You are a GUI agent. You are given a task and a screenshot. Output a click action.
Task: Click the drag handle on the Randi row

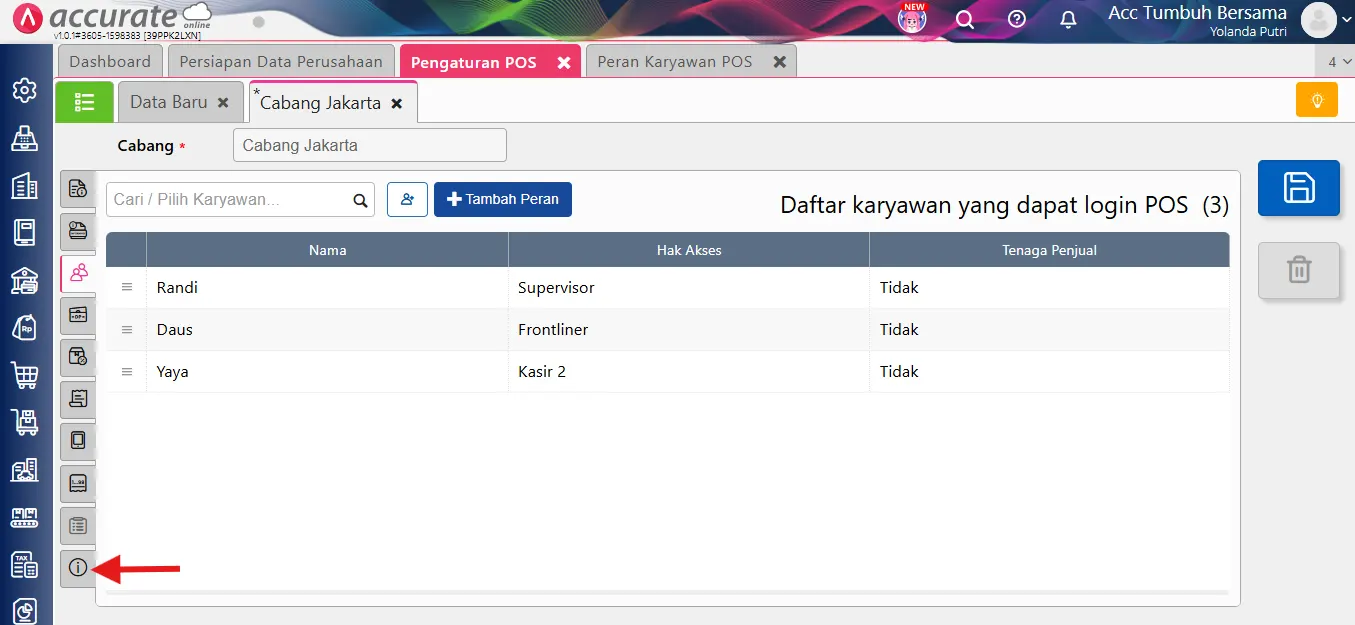[127, 287]
